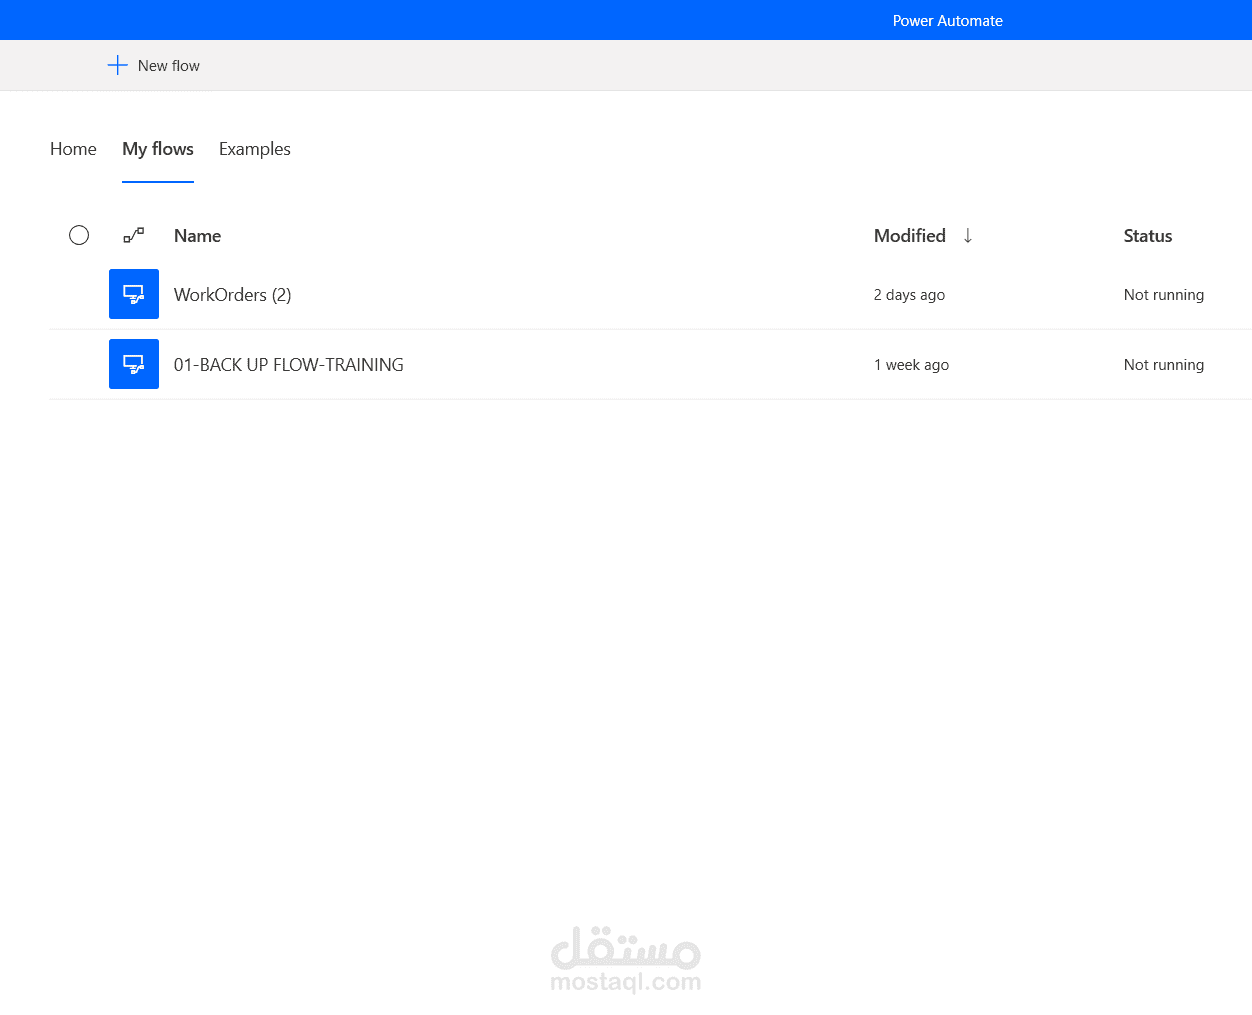
Task: Click the '1 week ago' modified cell
Action: 911,365
